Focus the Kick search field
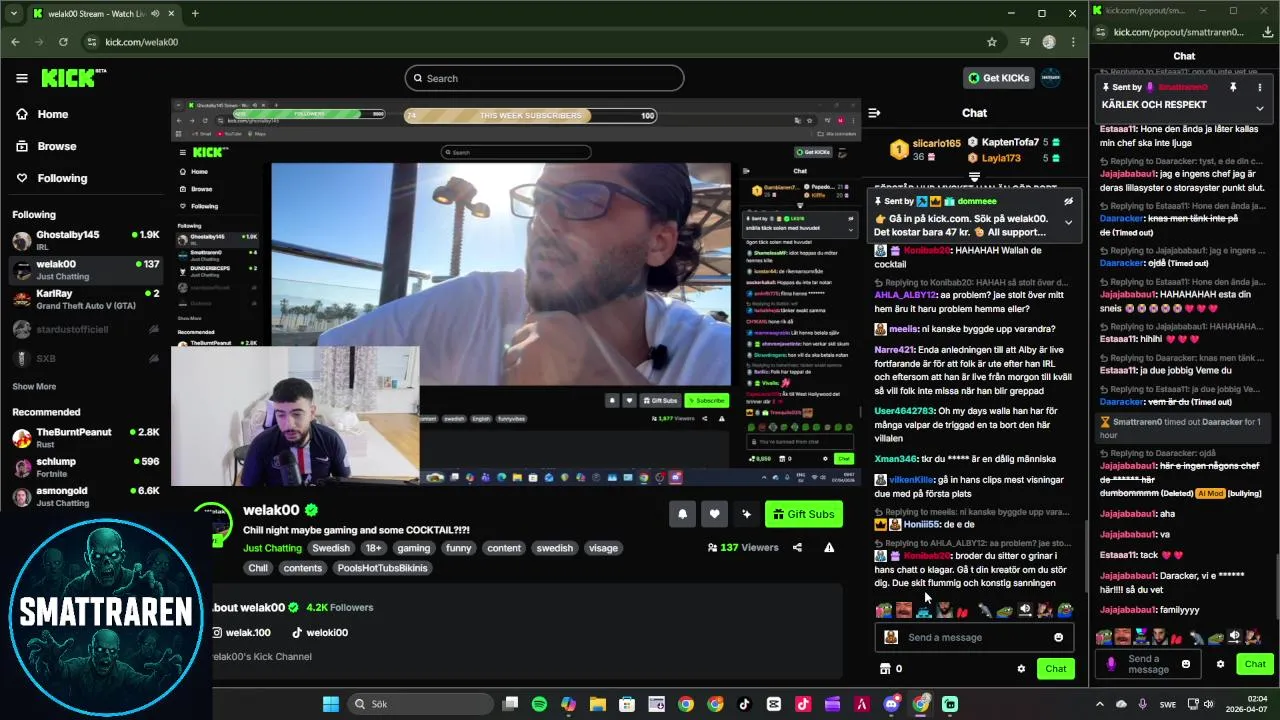The height and width of the screenshot is (720, 1280). pos(544,78)
